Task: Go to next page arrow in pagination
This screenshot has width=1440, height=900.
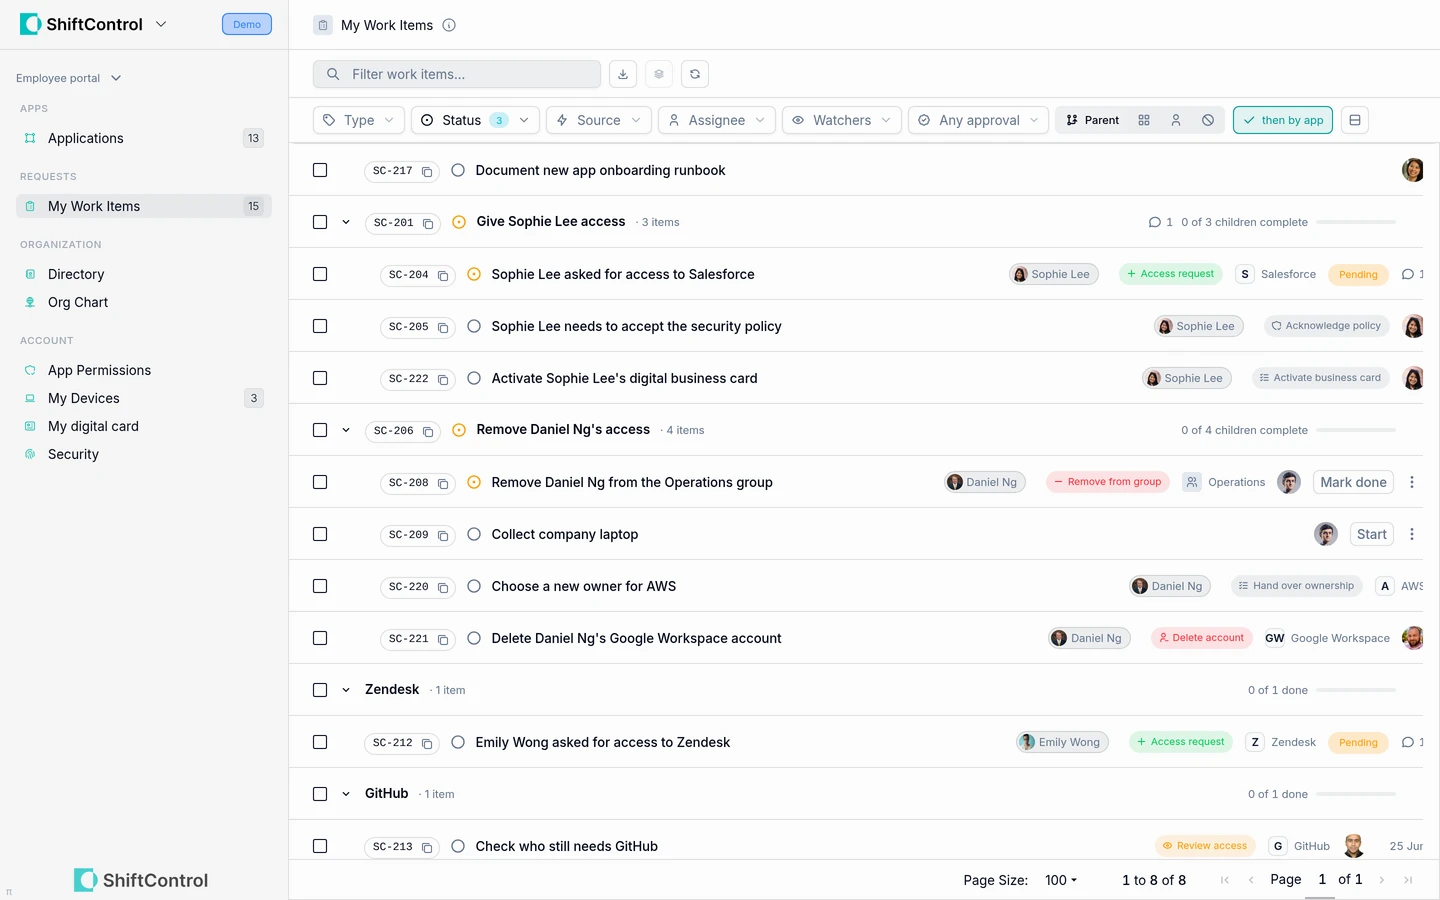Action: coord(1382,880)
